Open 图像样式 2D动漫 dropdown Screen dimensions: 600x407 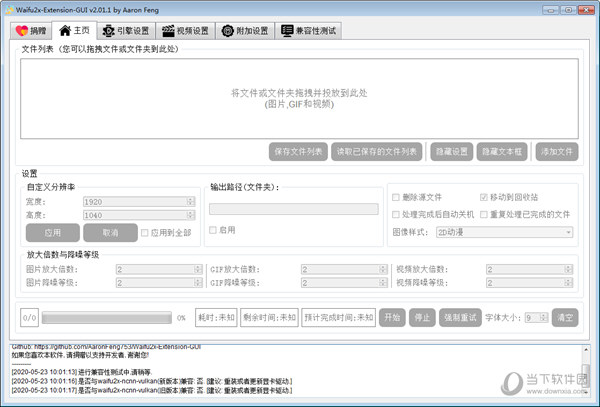click(504, 232)
